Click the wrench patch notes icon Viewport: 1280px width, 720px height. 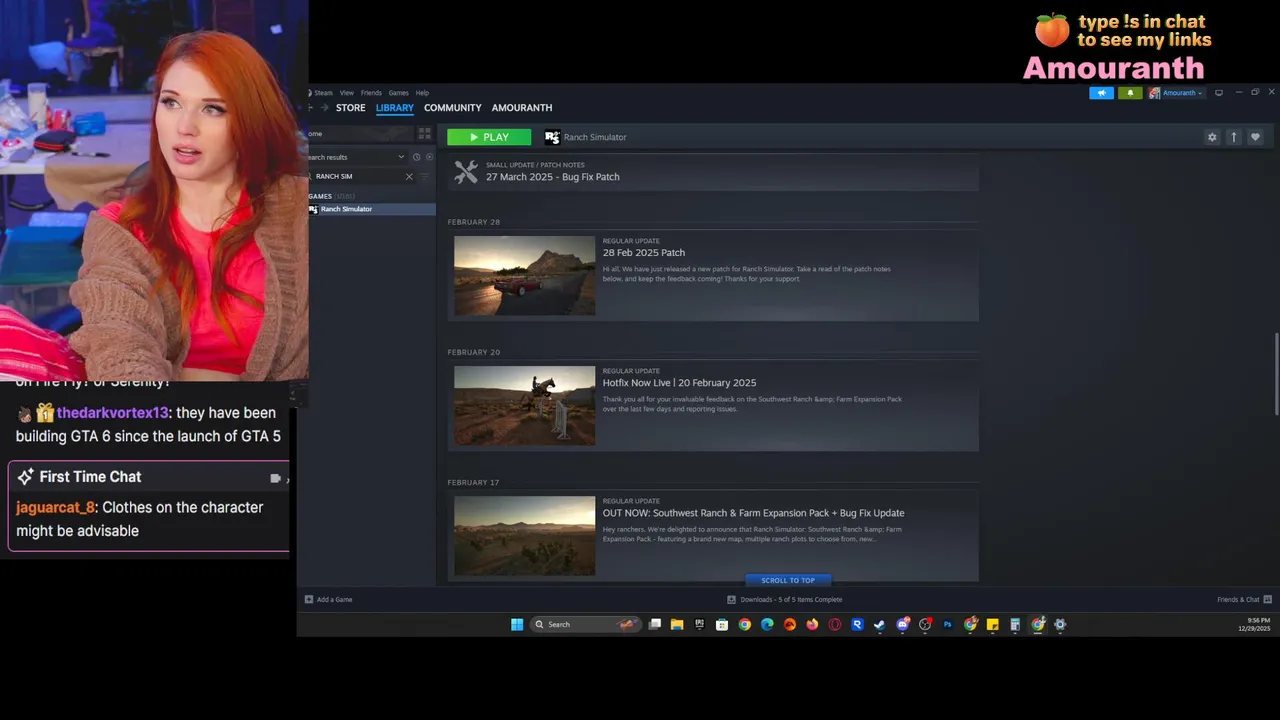click(466, 172)
